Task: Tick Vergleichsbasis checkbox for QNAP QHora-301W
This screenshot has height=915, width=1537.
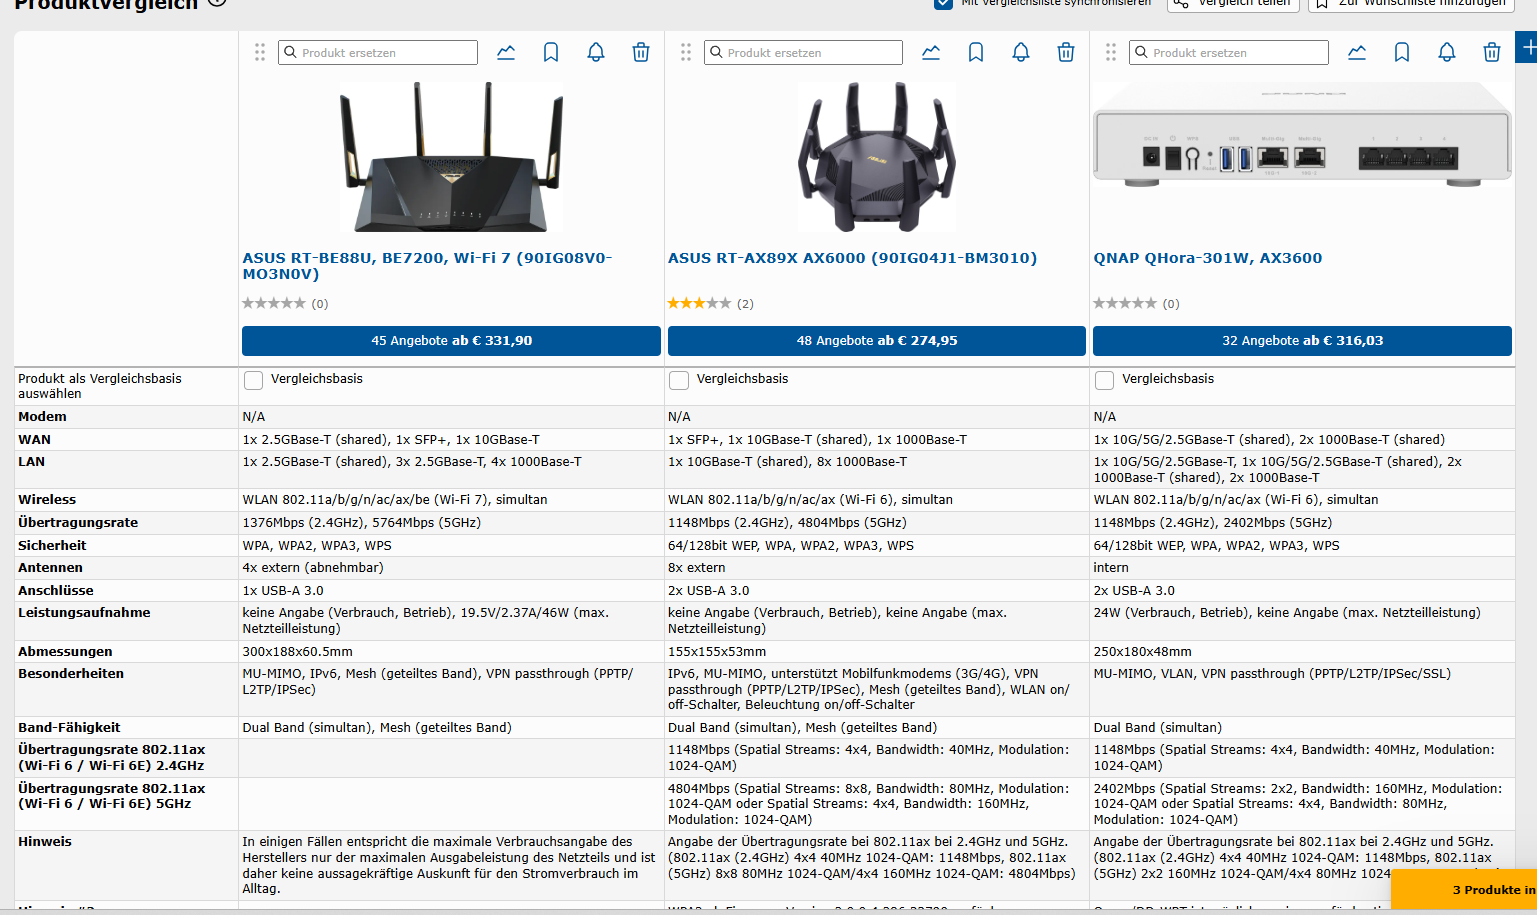Action: [1105, 380]
